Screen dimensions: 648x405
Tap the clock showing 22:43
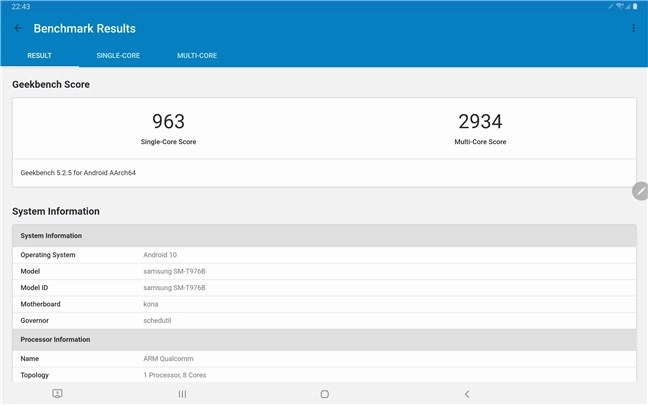21,6
